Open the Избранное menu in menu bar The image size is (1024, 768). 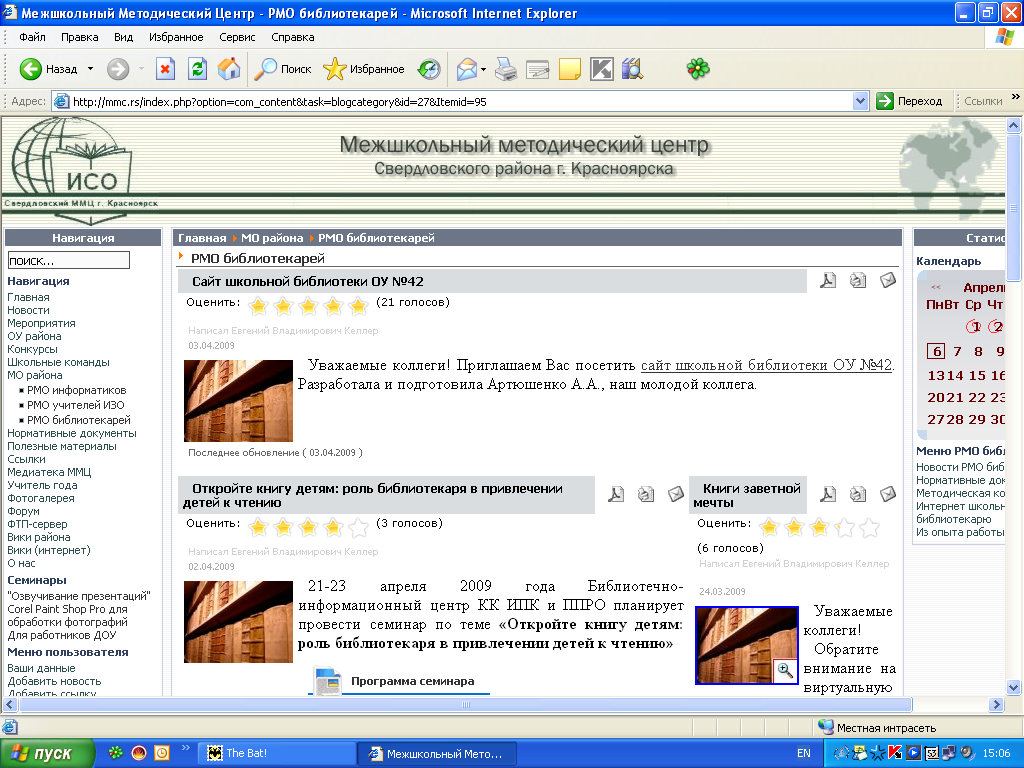[176, 37]
